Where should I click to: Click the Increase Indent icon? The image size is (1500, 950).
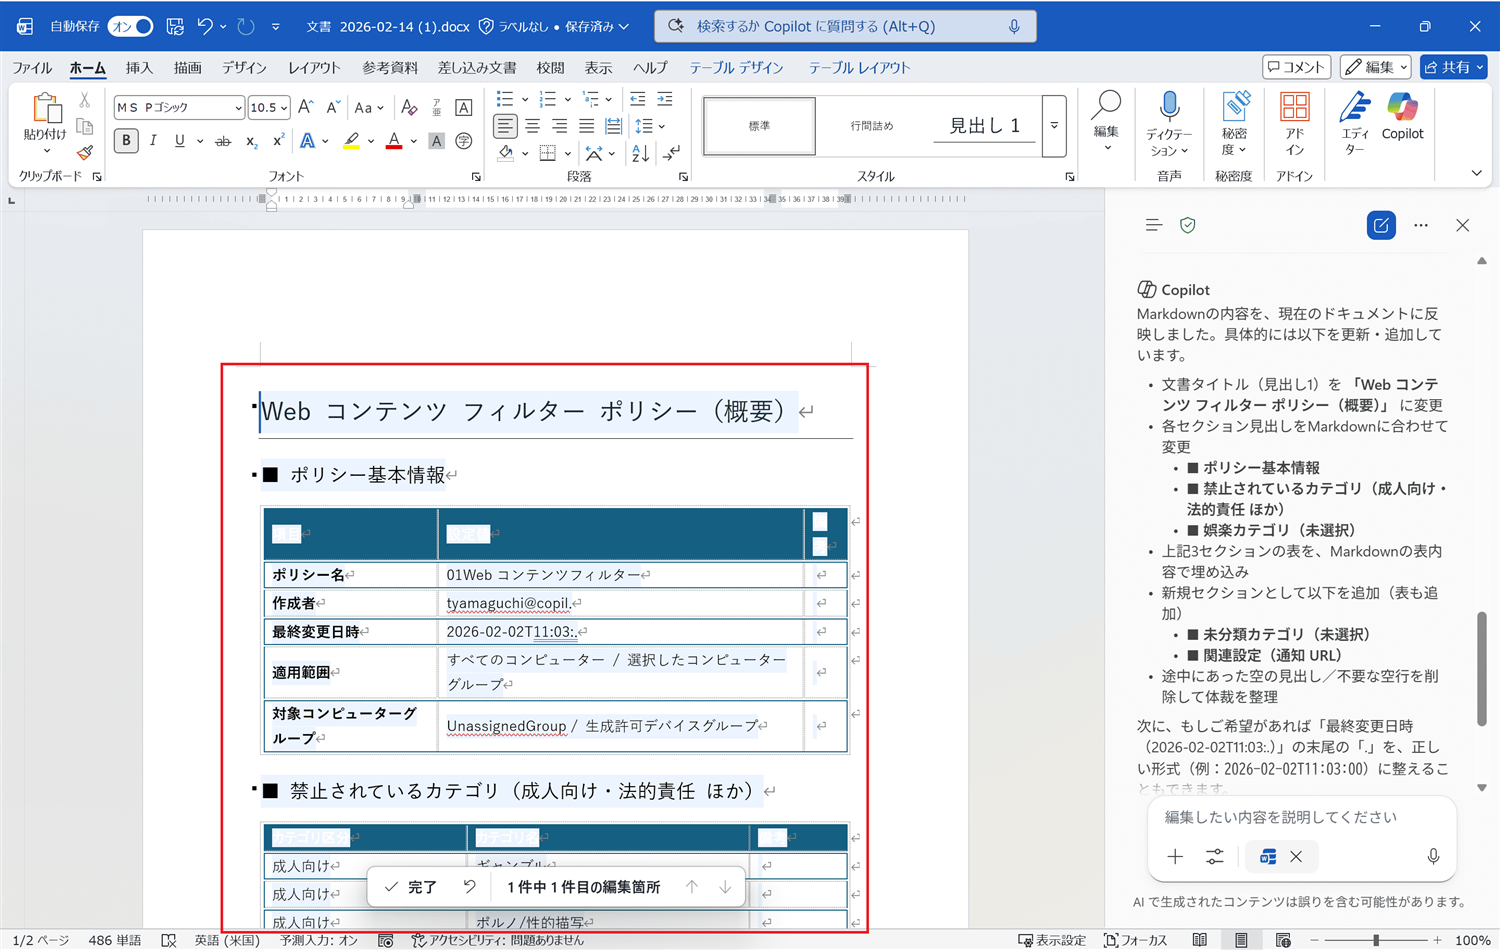[665, 99]
